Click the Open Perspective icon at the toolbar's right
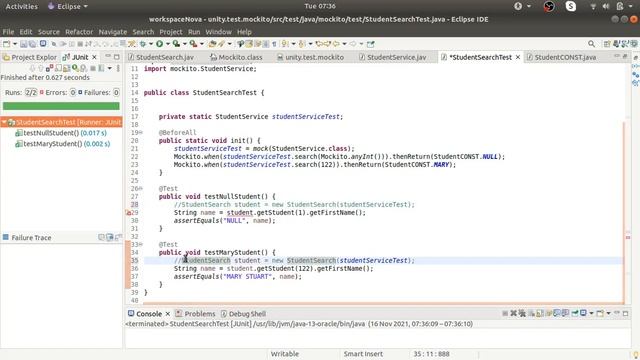640x360 pixels. click(x=607, y=44)
